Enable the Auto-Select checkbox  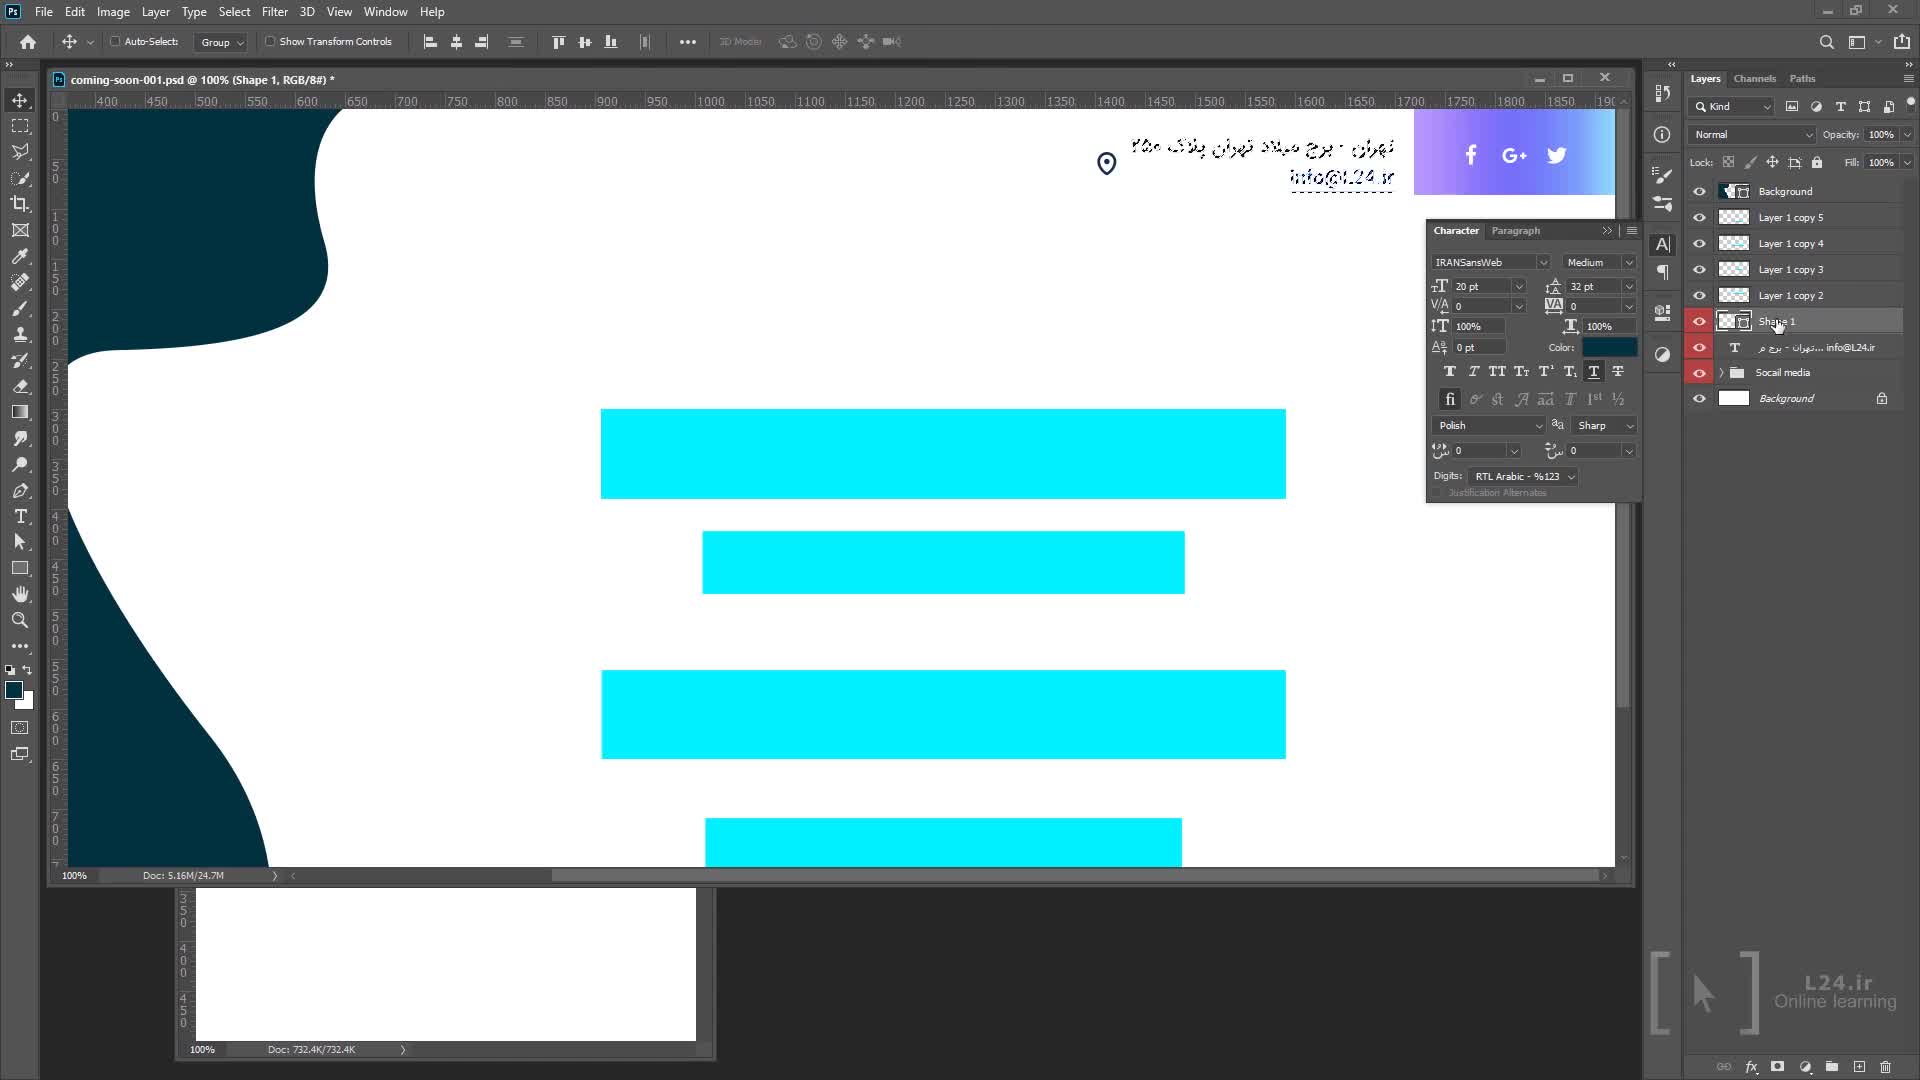tap(115, 42)
